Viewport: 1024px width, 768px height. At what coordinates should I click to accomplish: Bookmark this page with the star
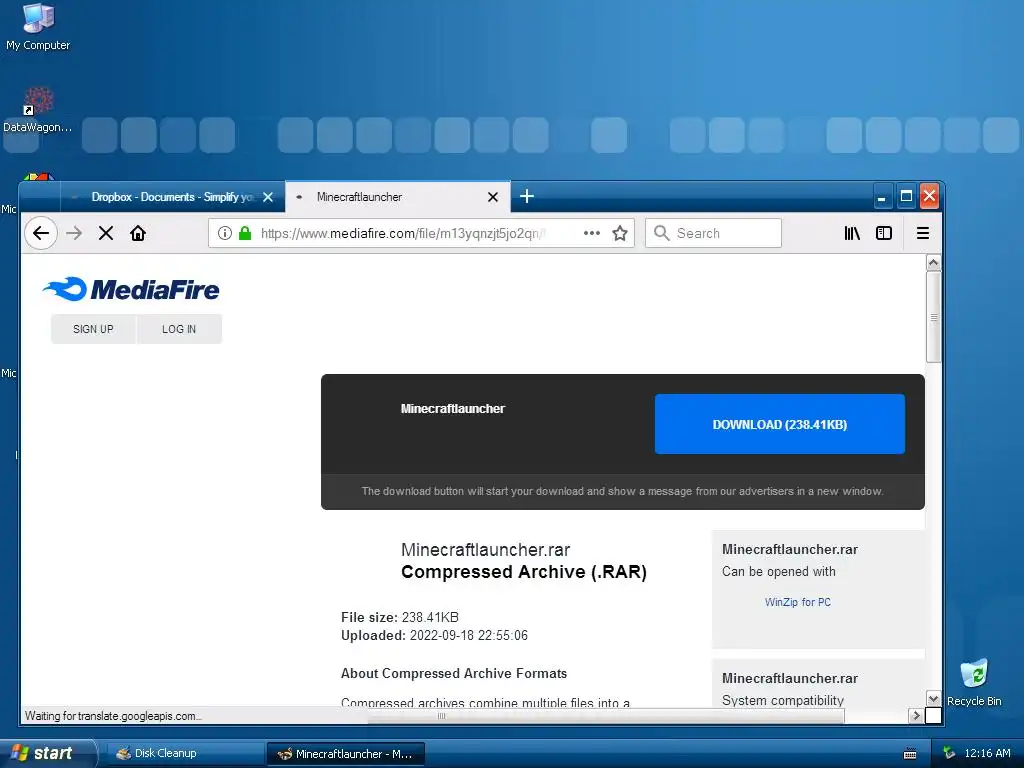[620, 233]
